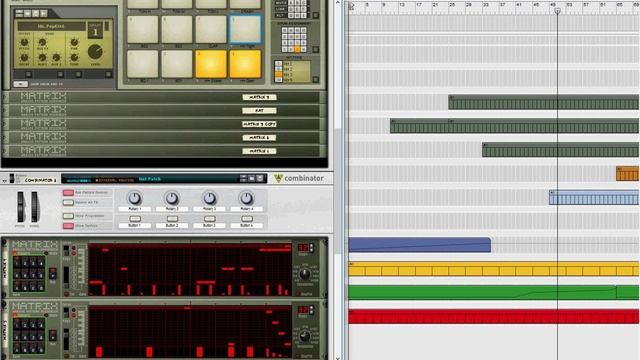Click the Combinator Mod wheel
The image size is (640, 360).
pos(35,207)
